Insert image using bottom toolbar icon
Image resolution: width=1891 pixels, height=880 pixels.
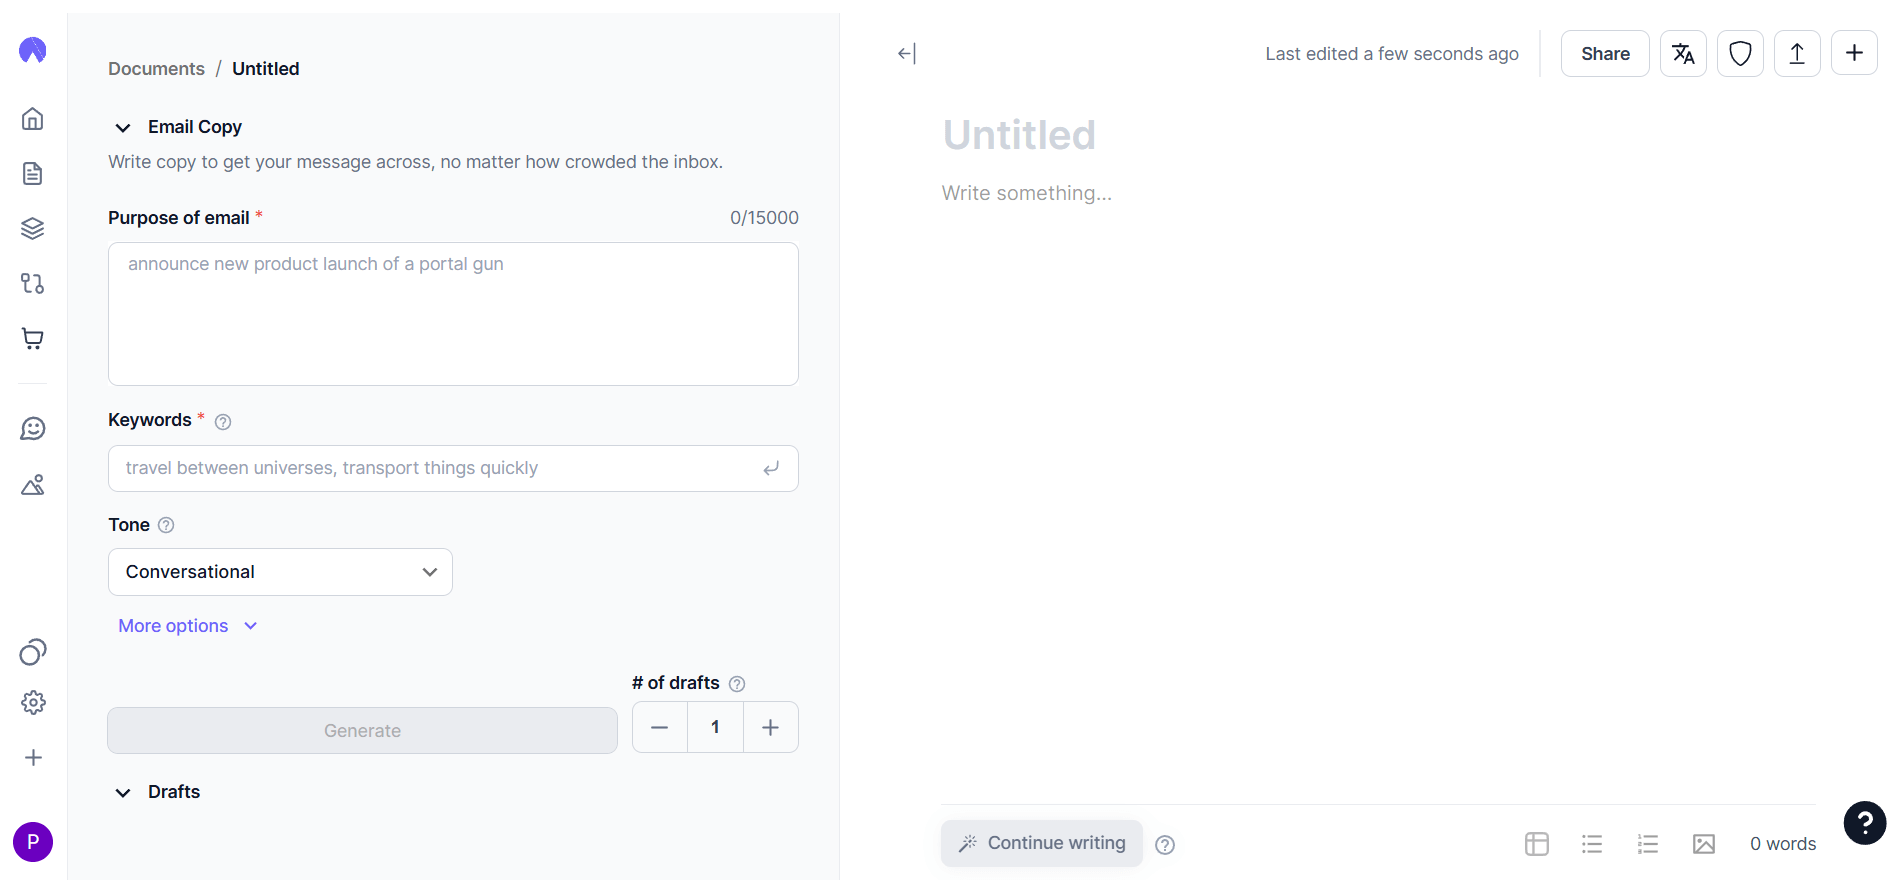click(x=1704, y=844)
